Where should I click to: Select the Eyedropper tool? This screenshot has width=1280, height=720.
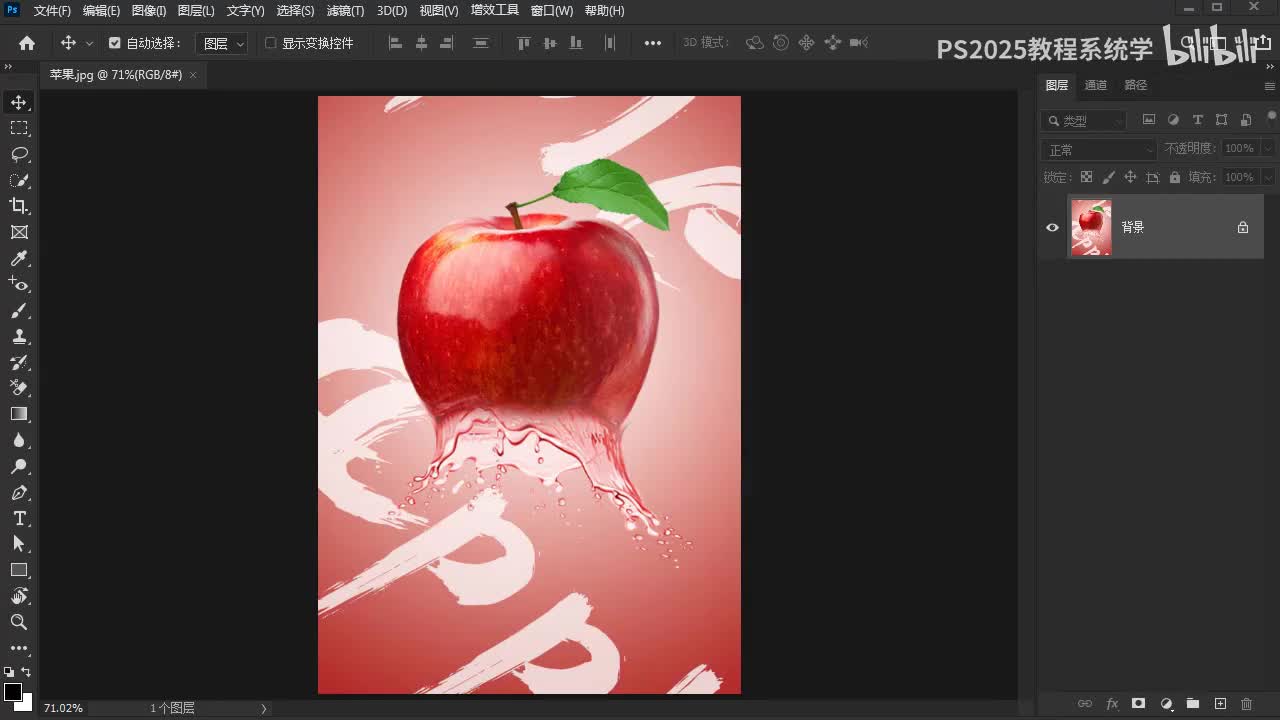(19, 259)
